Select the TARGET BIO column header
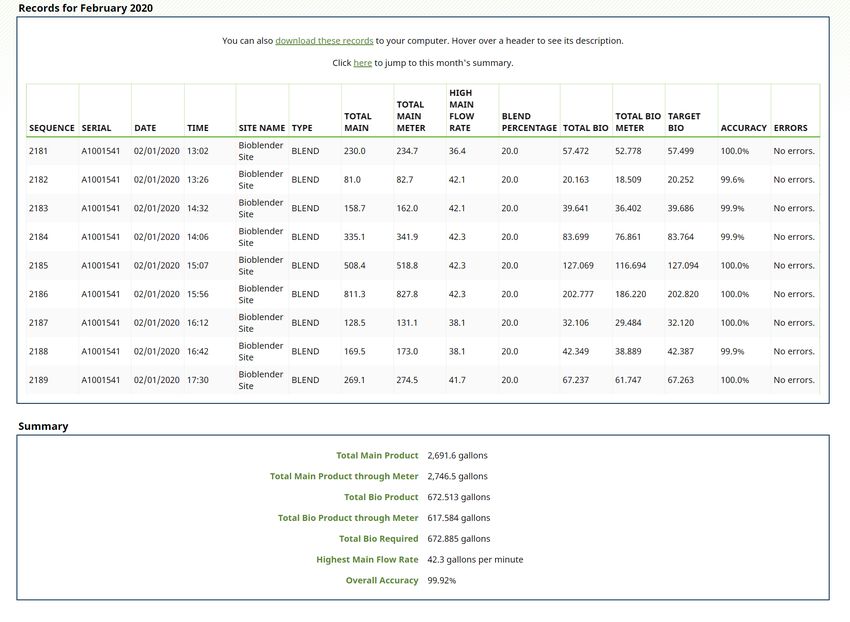The image size is (850, 622). 684,122
